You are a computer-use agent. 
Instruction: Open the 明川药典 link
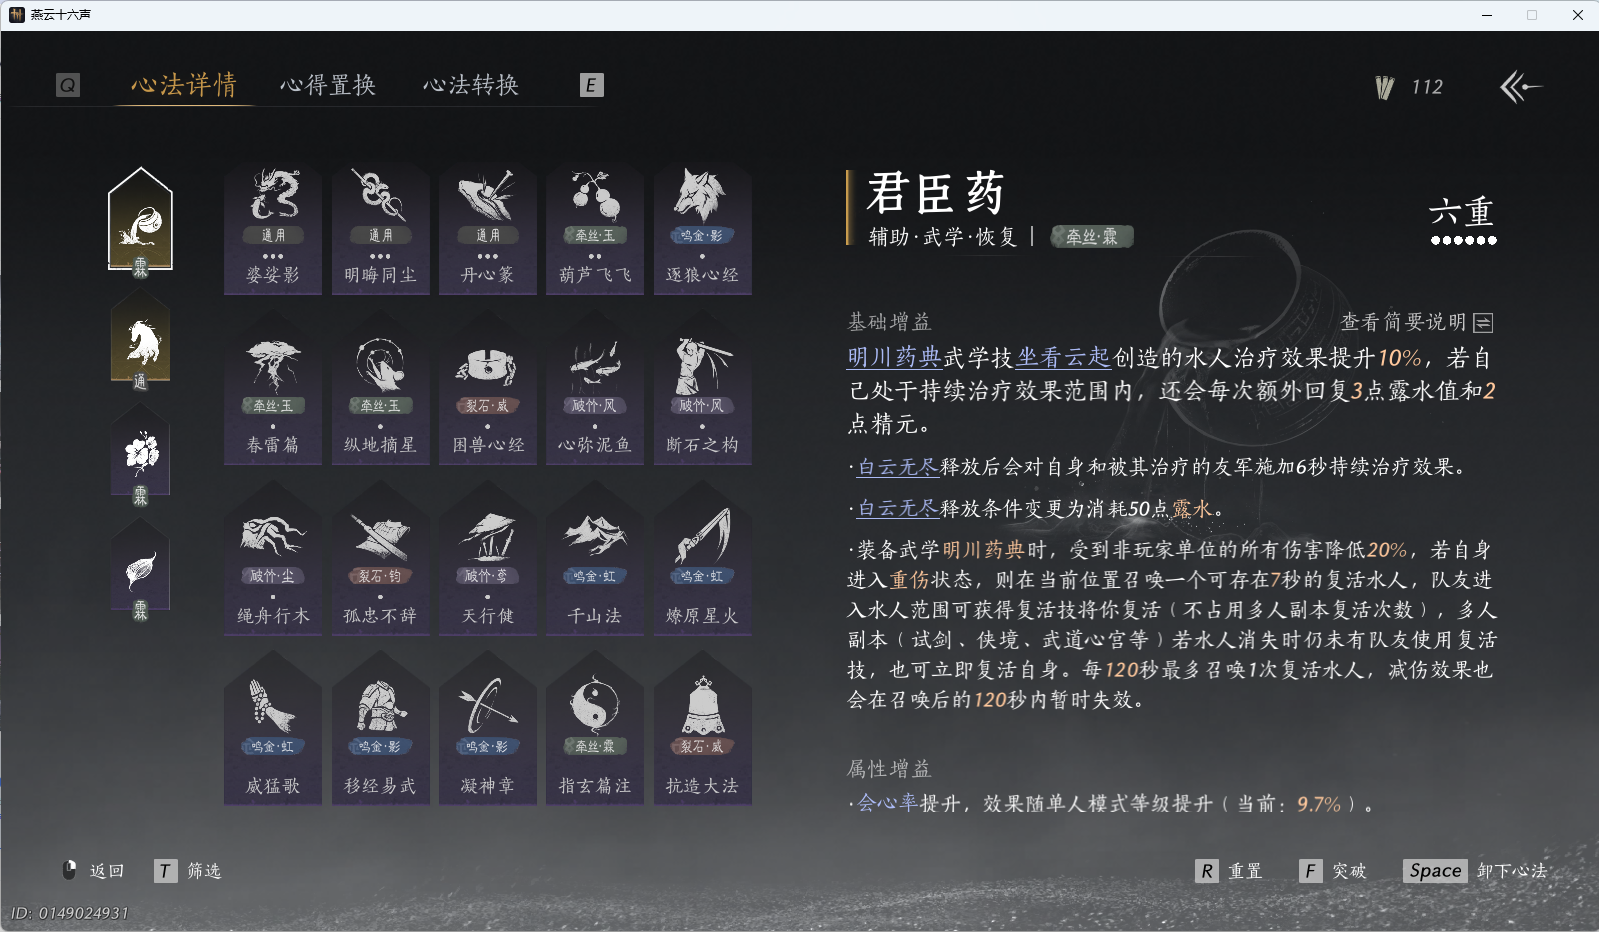[x=895, y=358]
